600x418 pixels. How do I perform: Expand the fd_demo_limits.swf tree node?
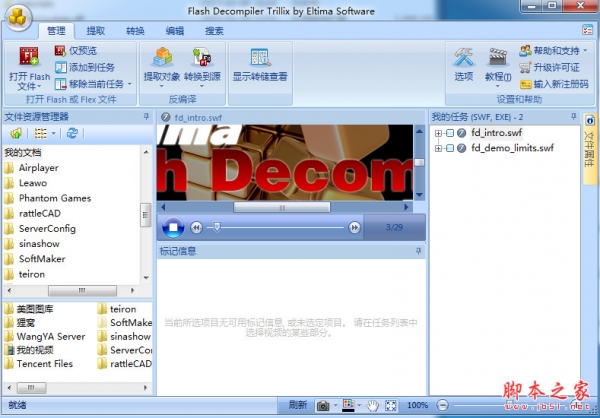pyautogui.click(x=438, y=148)
